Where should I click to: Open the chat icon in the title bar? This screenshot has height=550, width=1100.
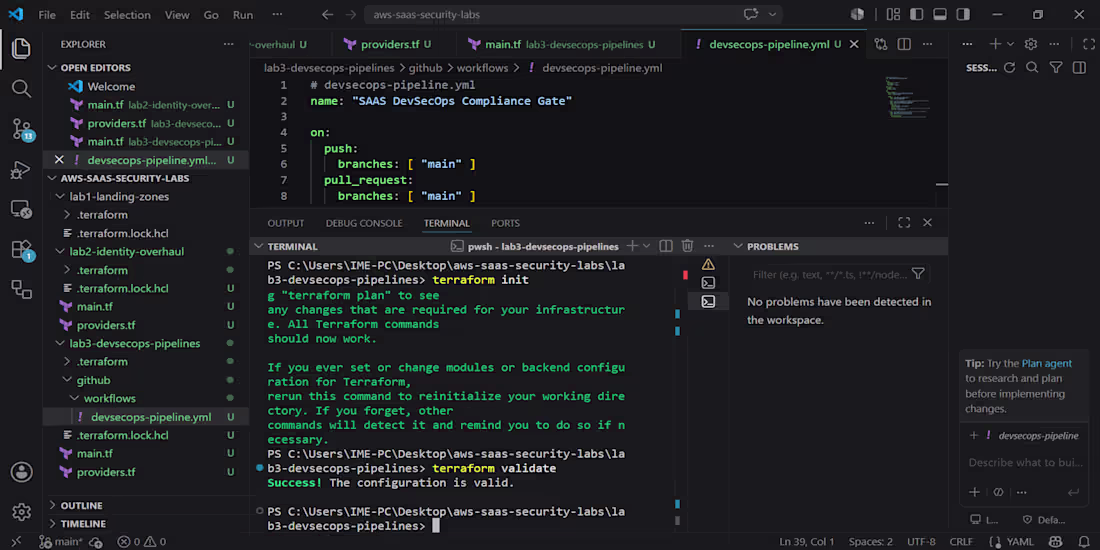click(x=751, y=15)
